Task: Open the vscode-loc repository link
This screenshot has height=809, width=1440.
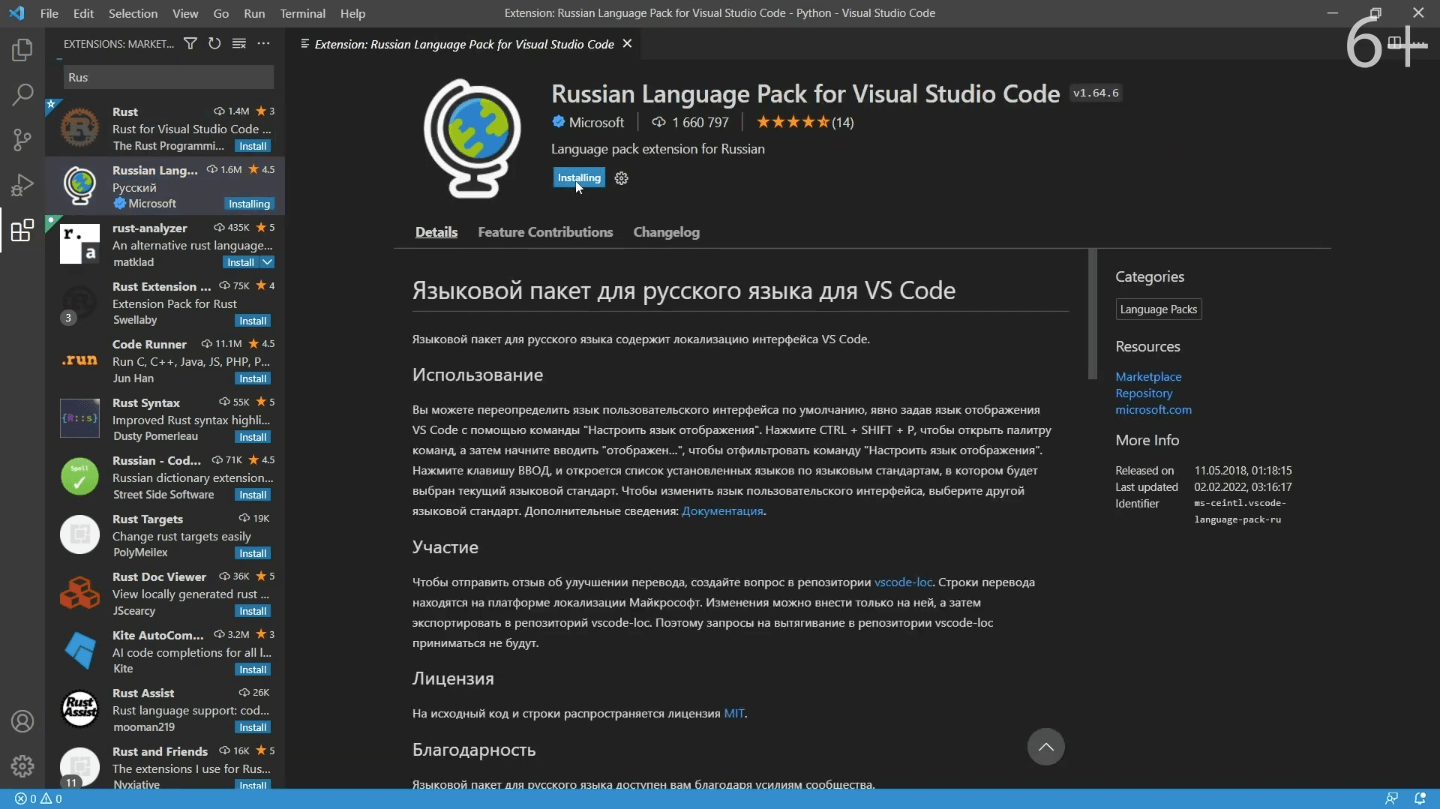Action: tap(903, 582)
